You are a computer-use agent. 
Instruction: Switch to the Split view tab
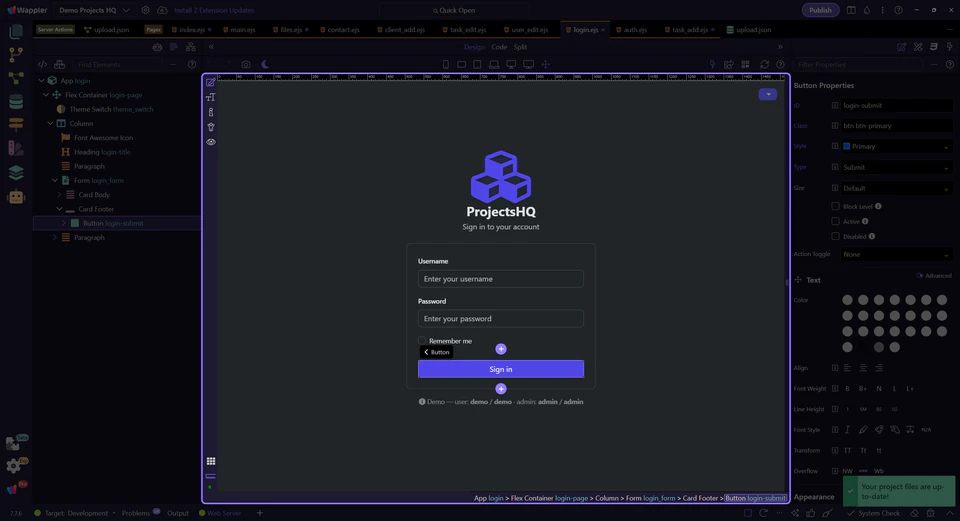(520, 47)
